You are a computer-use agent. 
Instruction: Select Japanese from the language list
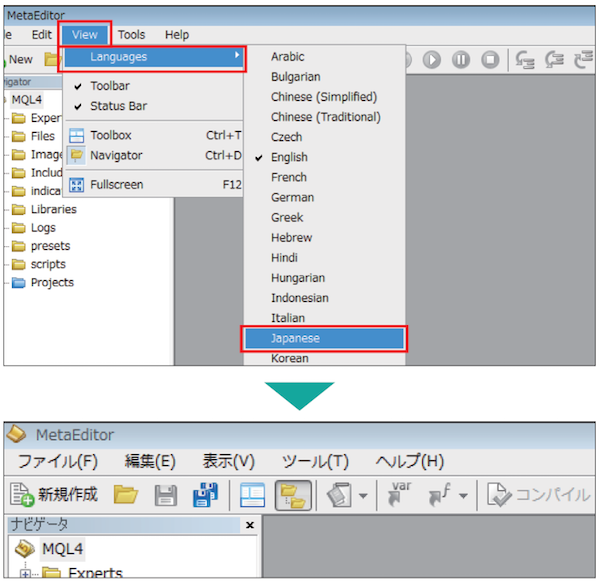coord(324,339)
